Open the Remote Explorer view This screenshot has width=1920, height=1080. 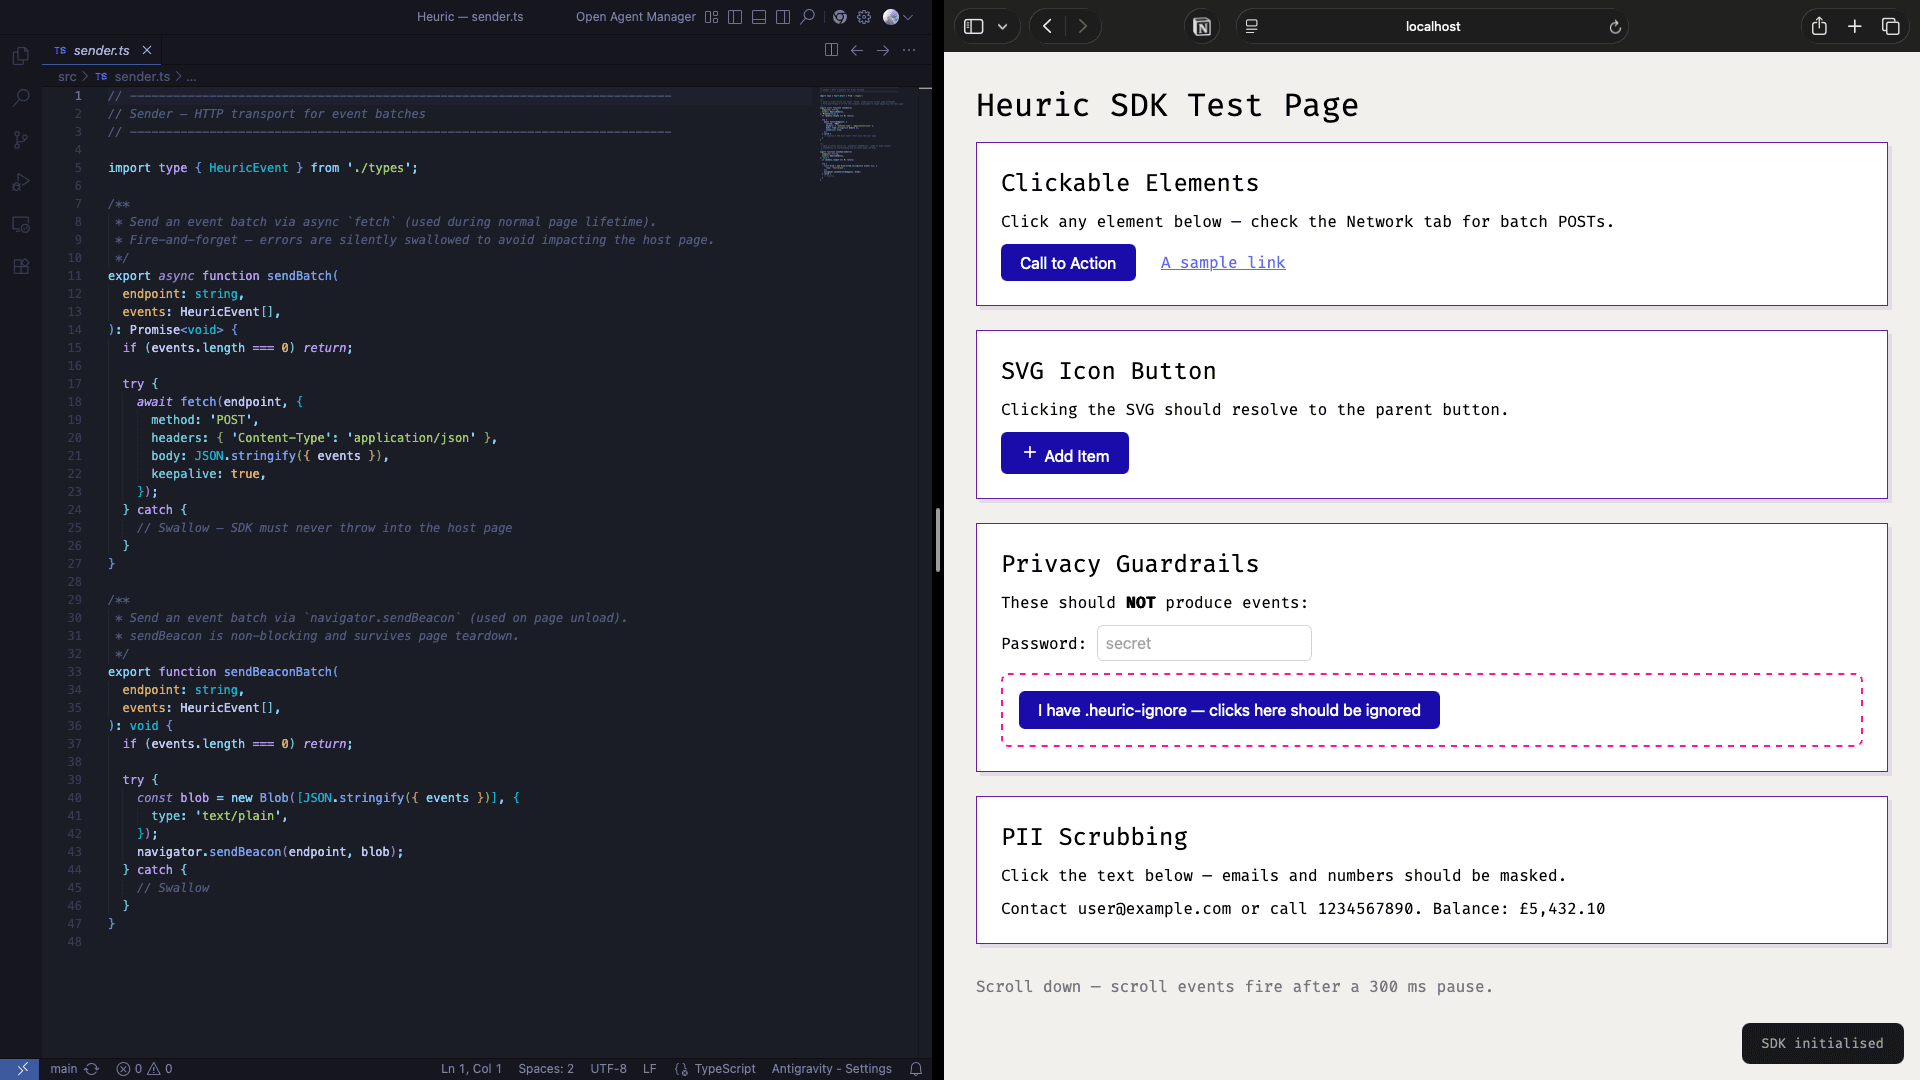[21, 224]
